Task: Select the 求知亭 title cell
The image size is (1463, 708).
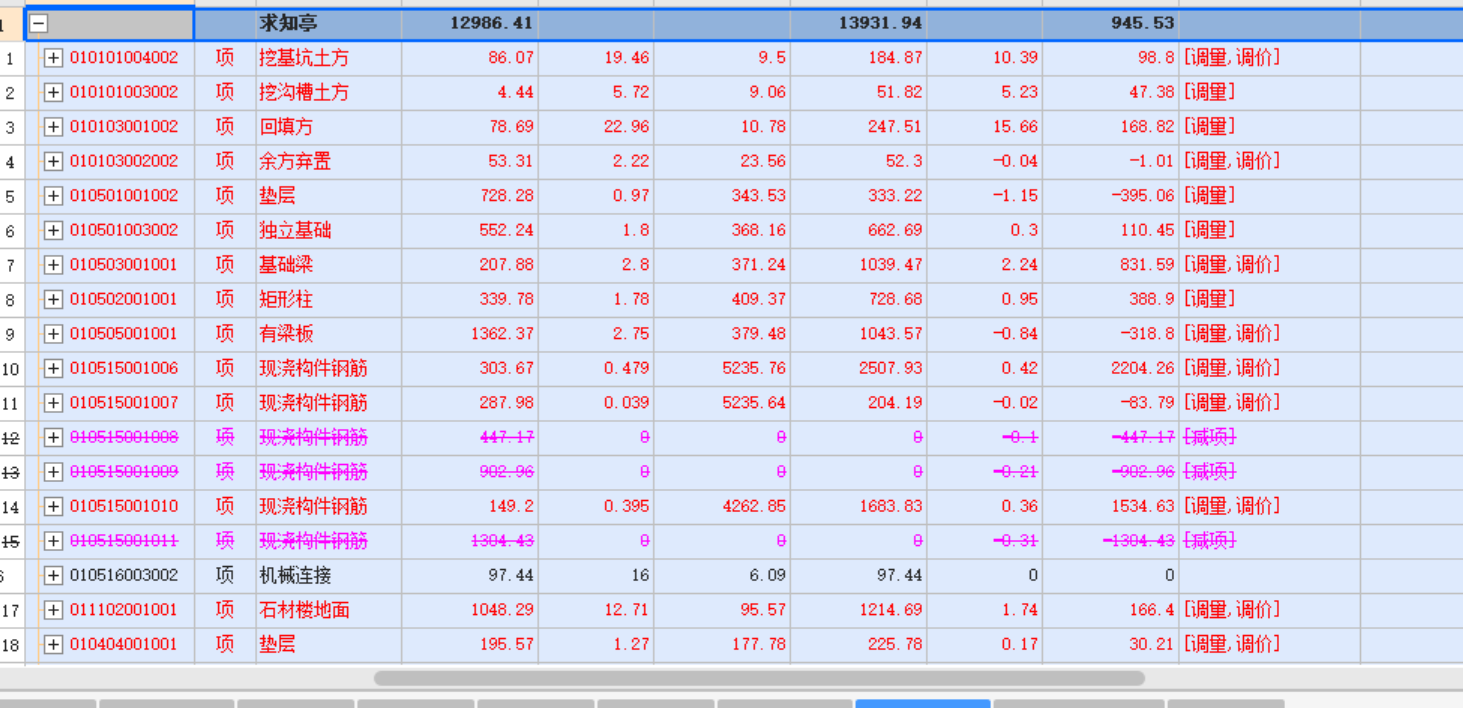Action: pyautogui.click(x=328, y=23)
